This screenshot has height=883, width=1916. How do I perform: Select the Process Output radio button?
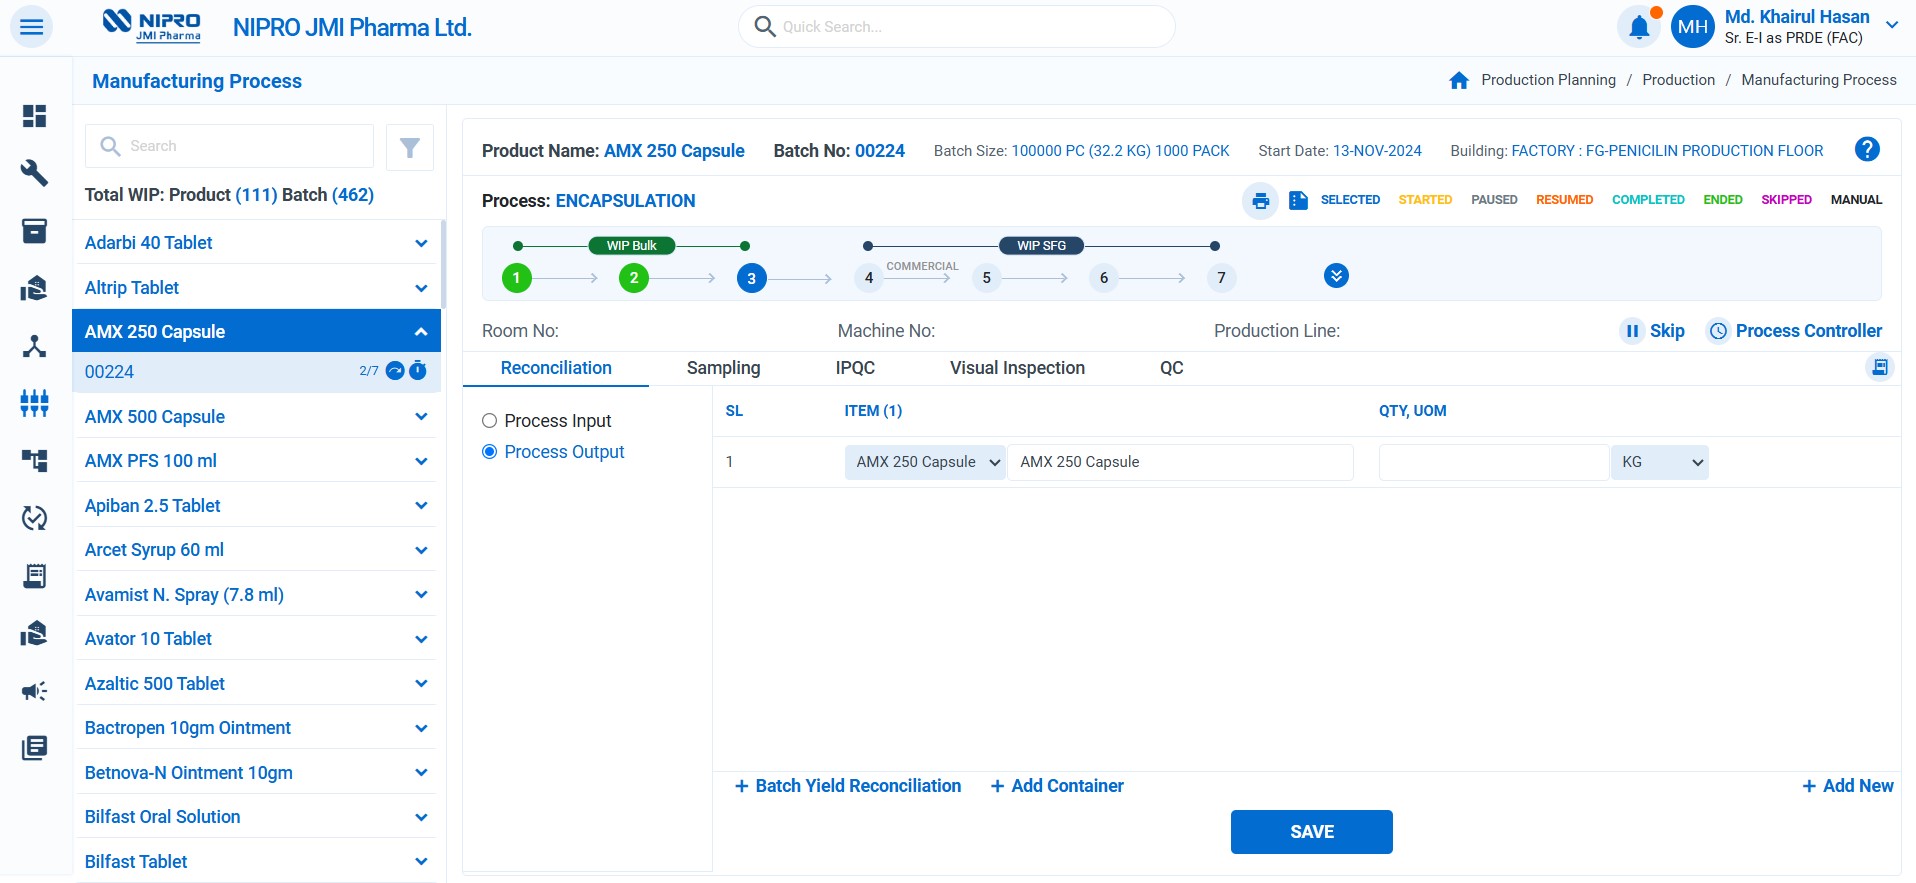(490, 452)
